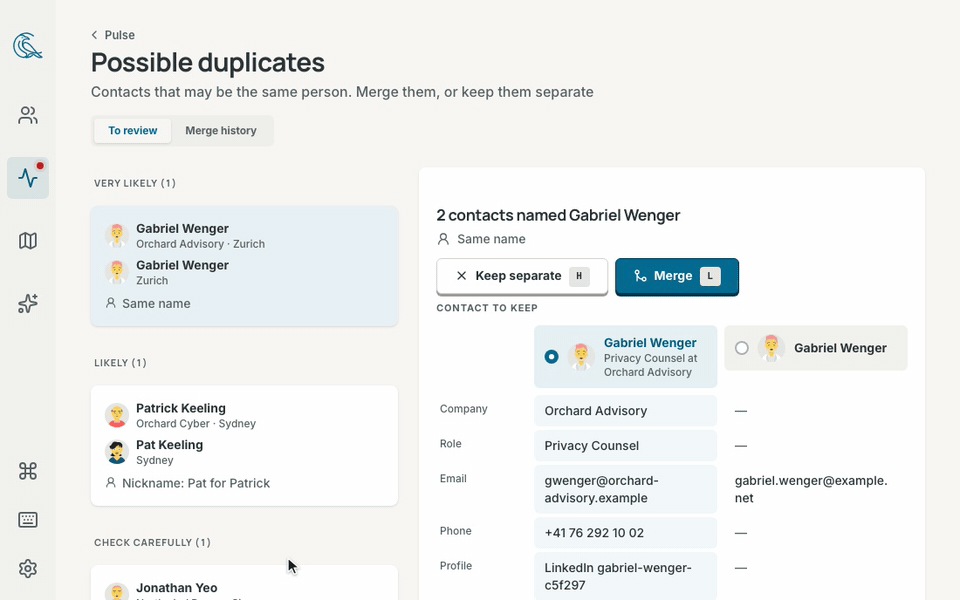Select the Pulse activity icon in sidebar
Screen dimensions: 960x600
[28, 178]
